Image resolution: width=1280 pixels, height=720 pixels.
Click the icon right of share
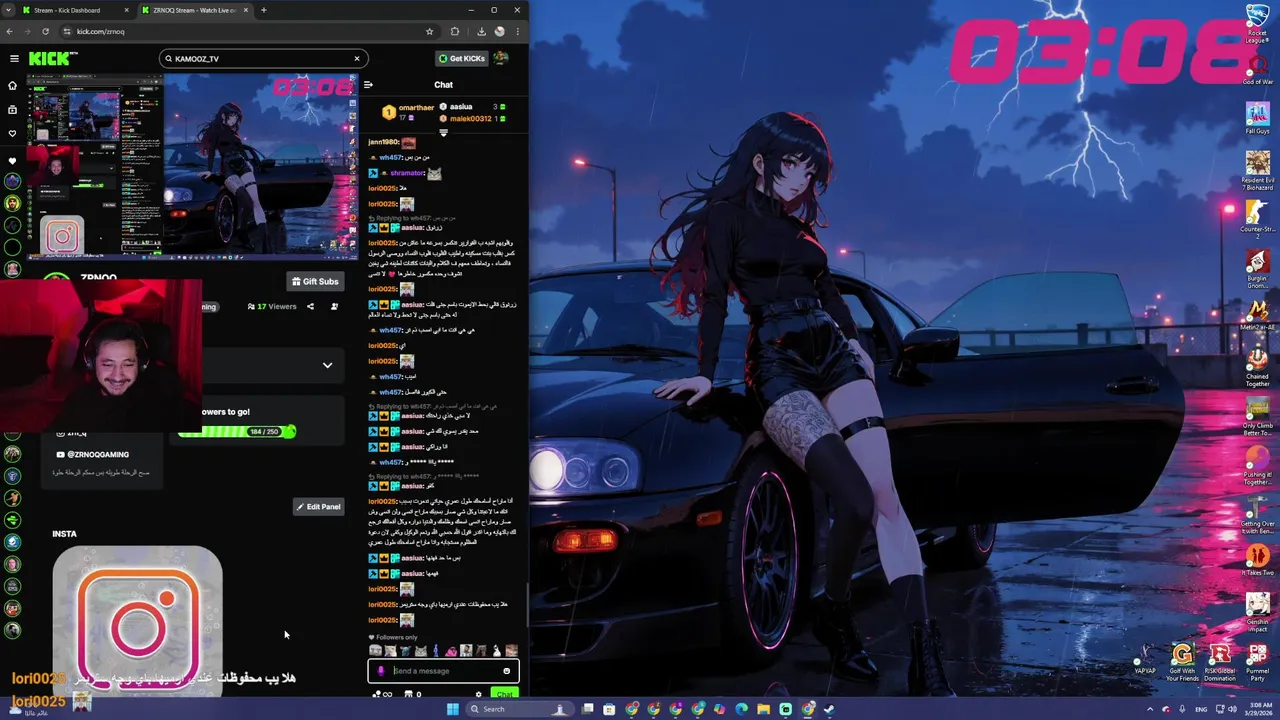334,306
